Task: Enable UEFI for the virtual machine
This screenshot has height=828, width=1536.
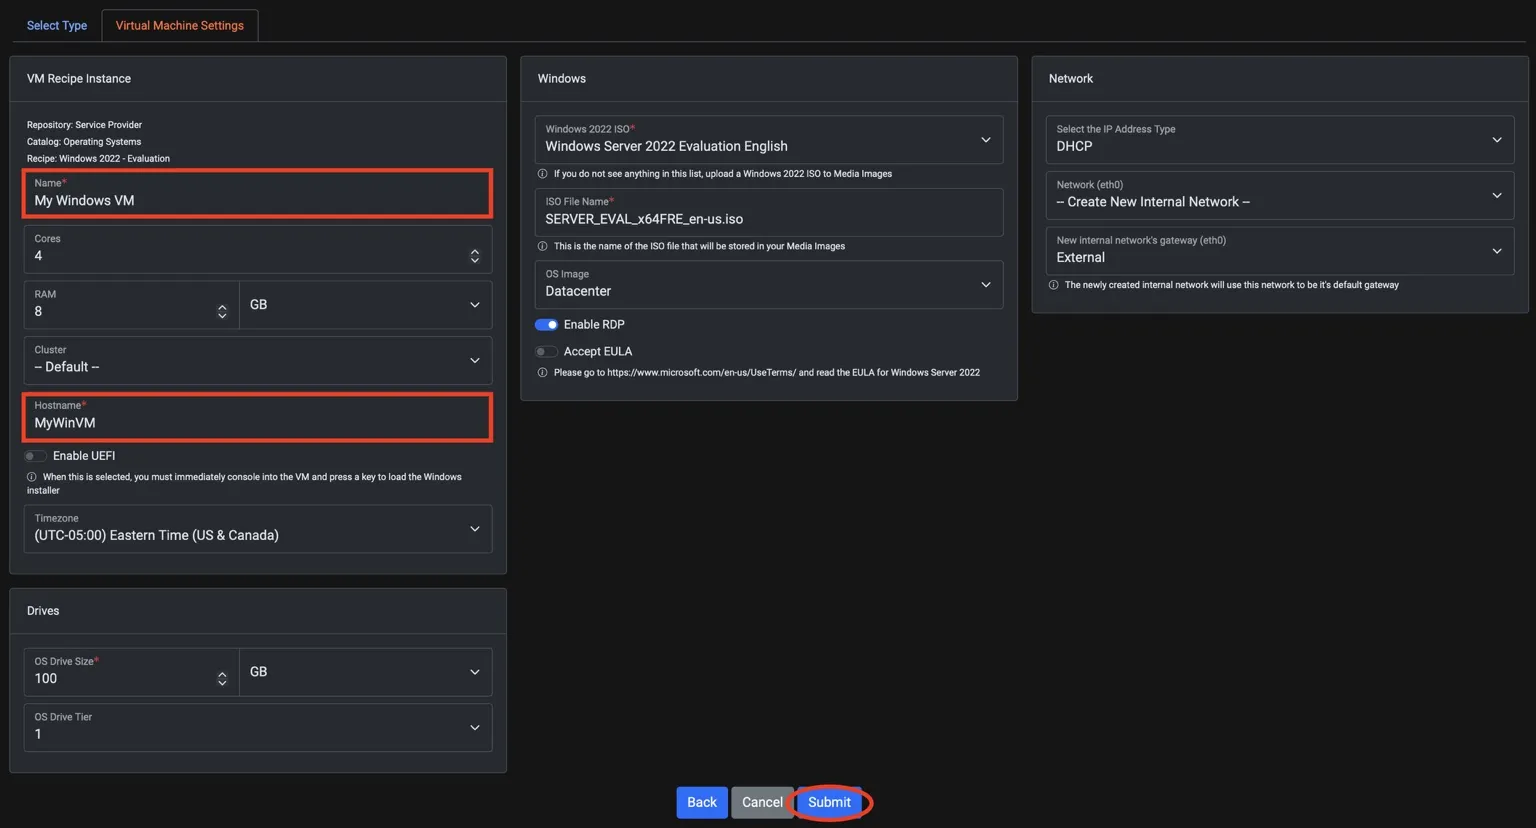Action: point(34,455)
